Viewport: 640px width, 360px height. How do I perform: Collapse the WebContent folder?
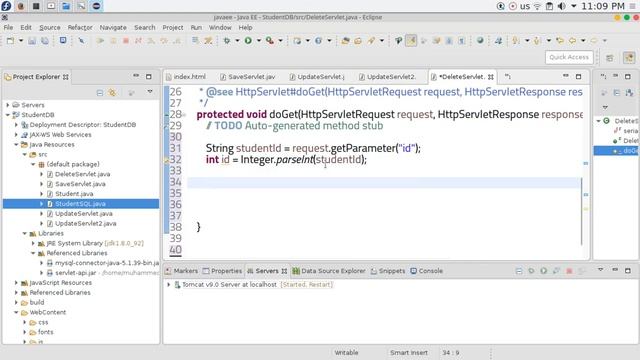[16, 312]
